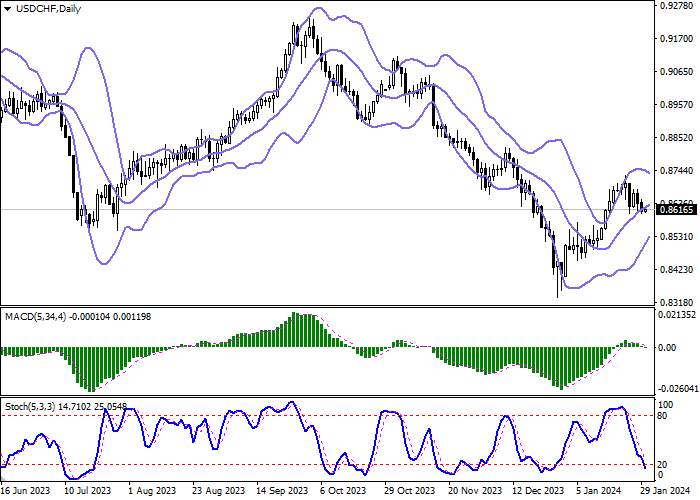Click the 0.90650 price axis label
Viewport: 700px width, 500px height.
[x=678, y=71]
